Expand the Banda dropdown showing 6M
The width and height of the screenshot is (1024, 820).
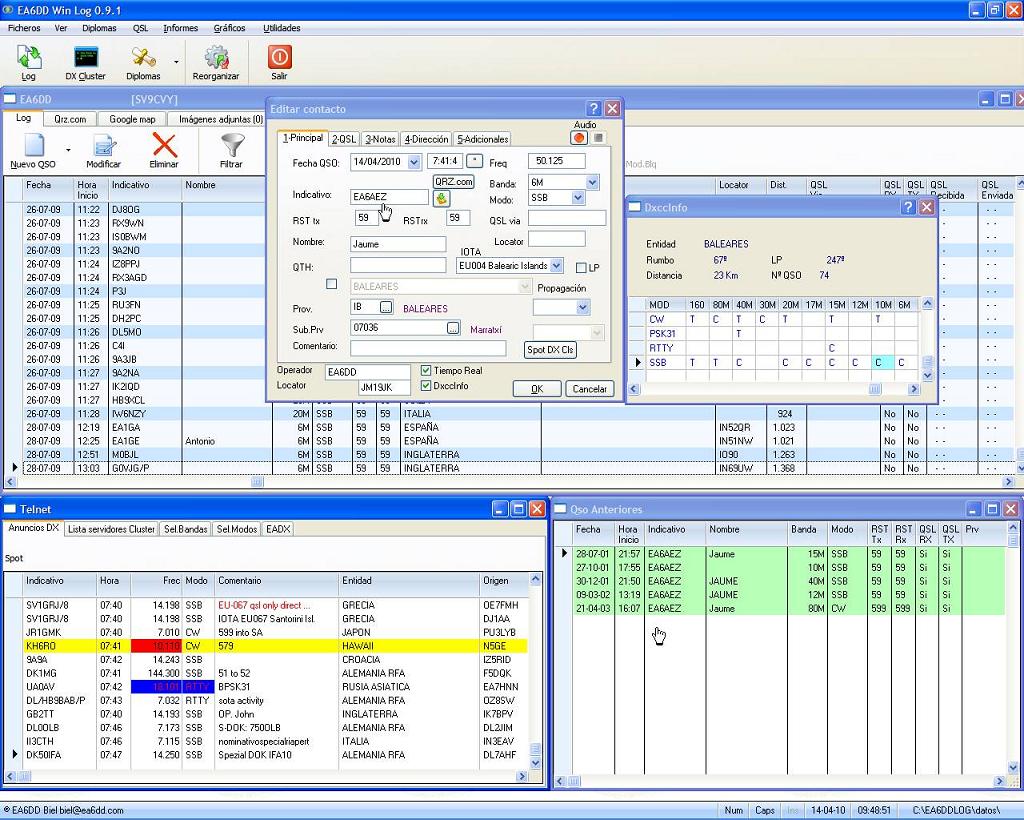pyautogui.click(x=592, y=183)
